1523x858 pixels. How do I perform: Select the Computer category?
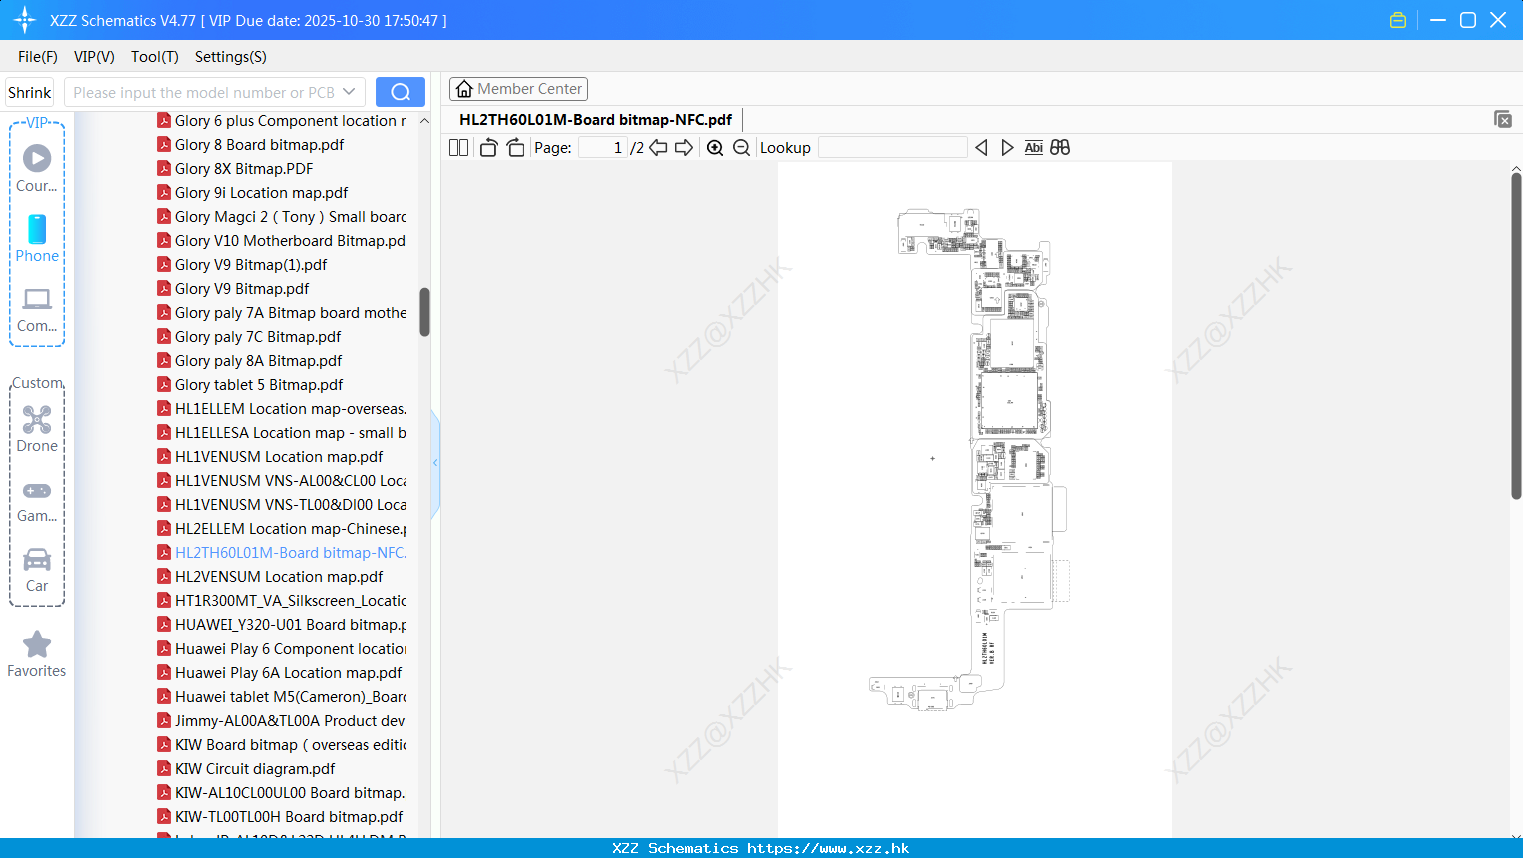click(37, 310)
